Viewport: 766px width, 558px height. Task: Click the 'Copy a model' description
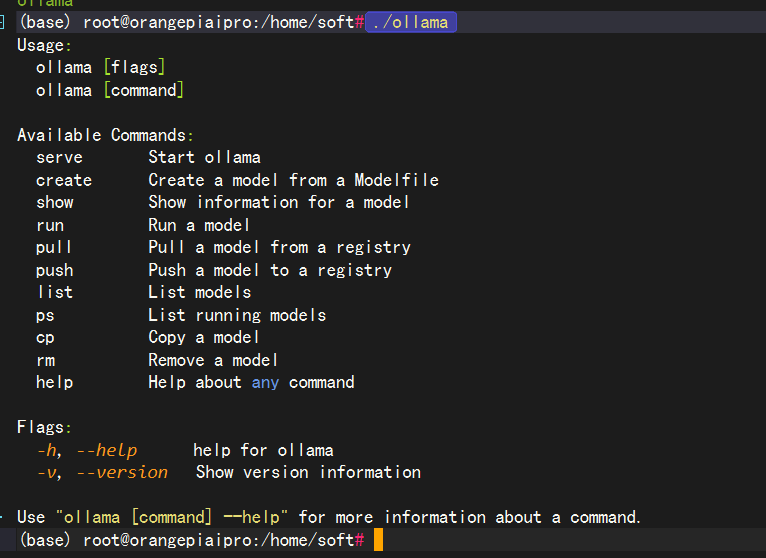204,338
